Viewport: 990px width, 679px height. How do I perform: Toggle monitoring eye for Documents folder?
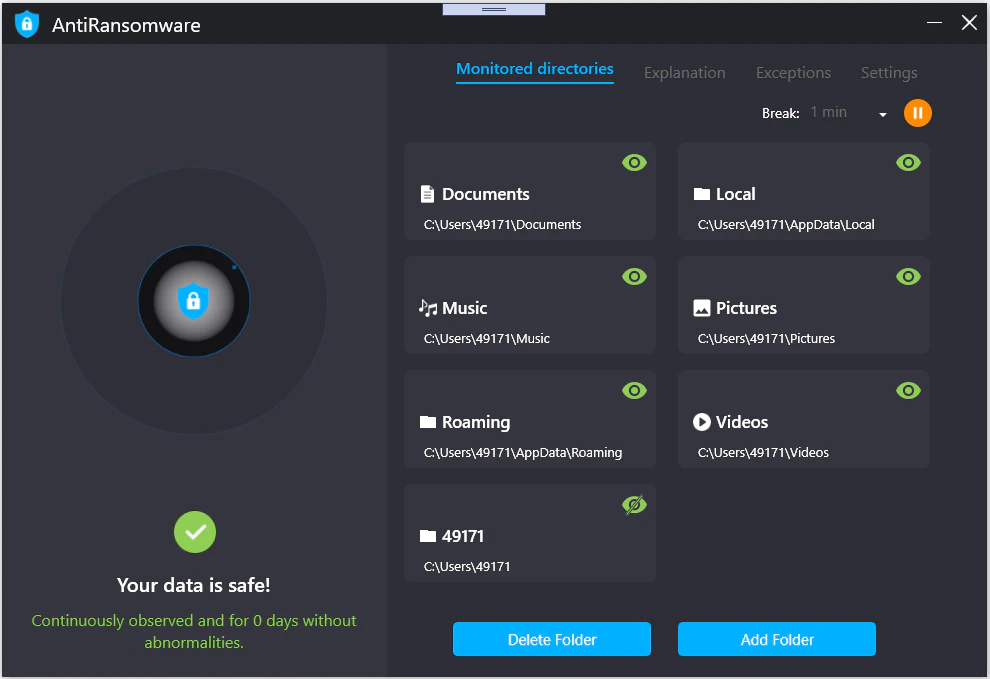click(634, 163)
